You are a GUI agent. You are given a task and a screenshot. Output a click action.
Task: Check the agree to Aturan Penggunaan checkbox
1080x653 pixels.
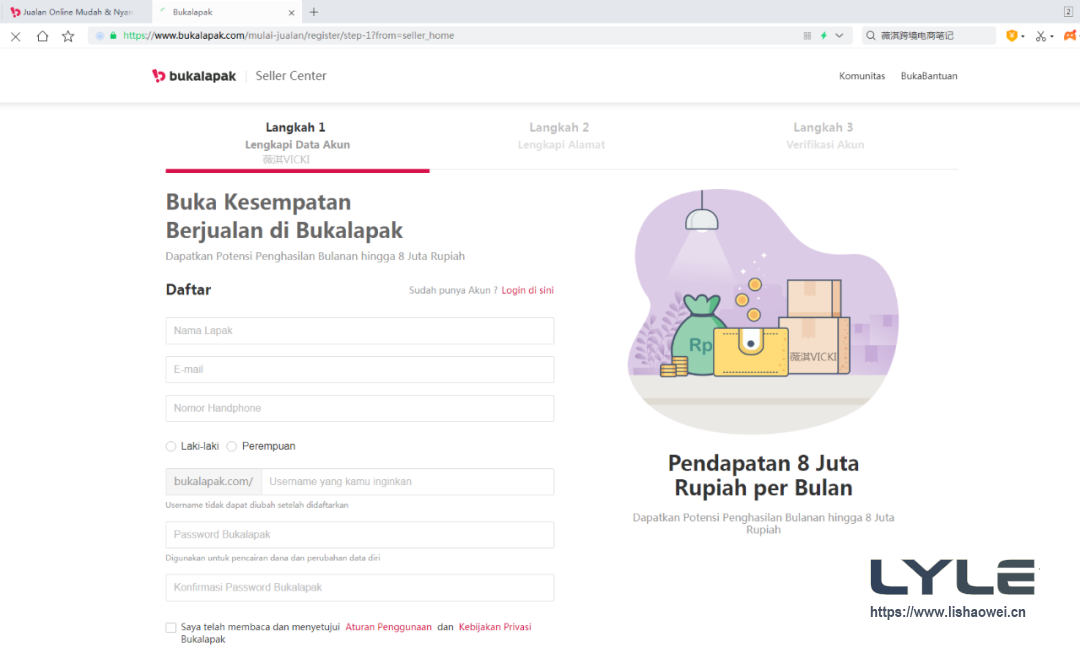tap(171, 628)
